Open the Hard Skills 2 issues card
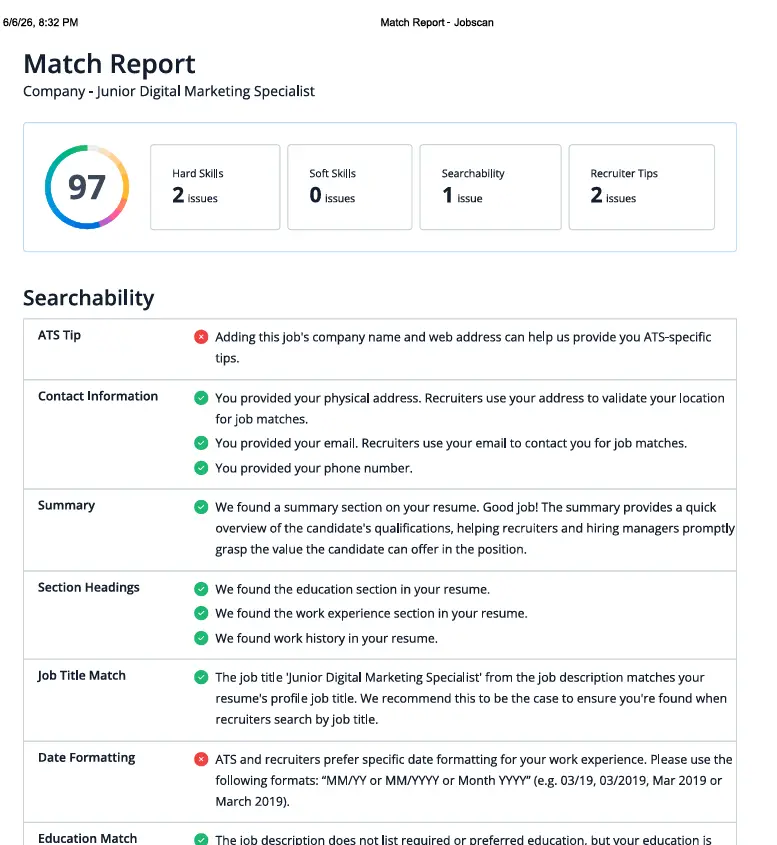This screenshot has height=845, width=777. tap(215, 187)
